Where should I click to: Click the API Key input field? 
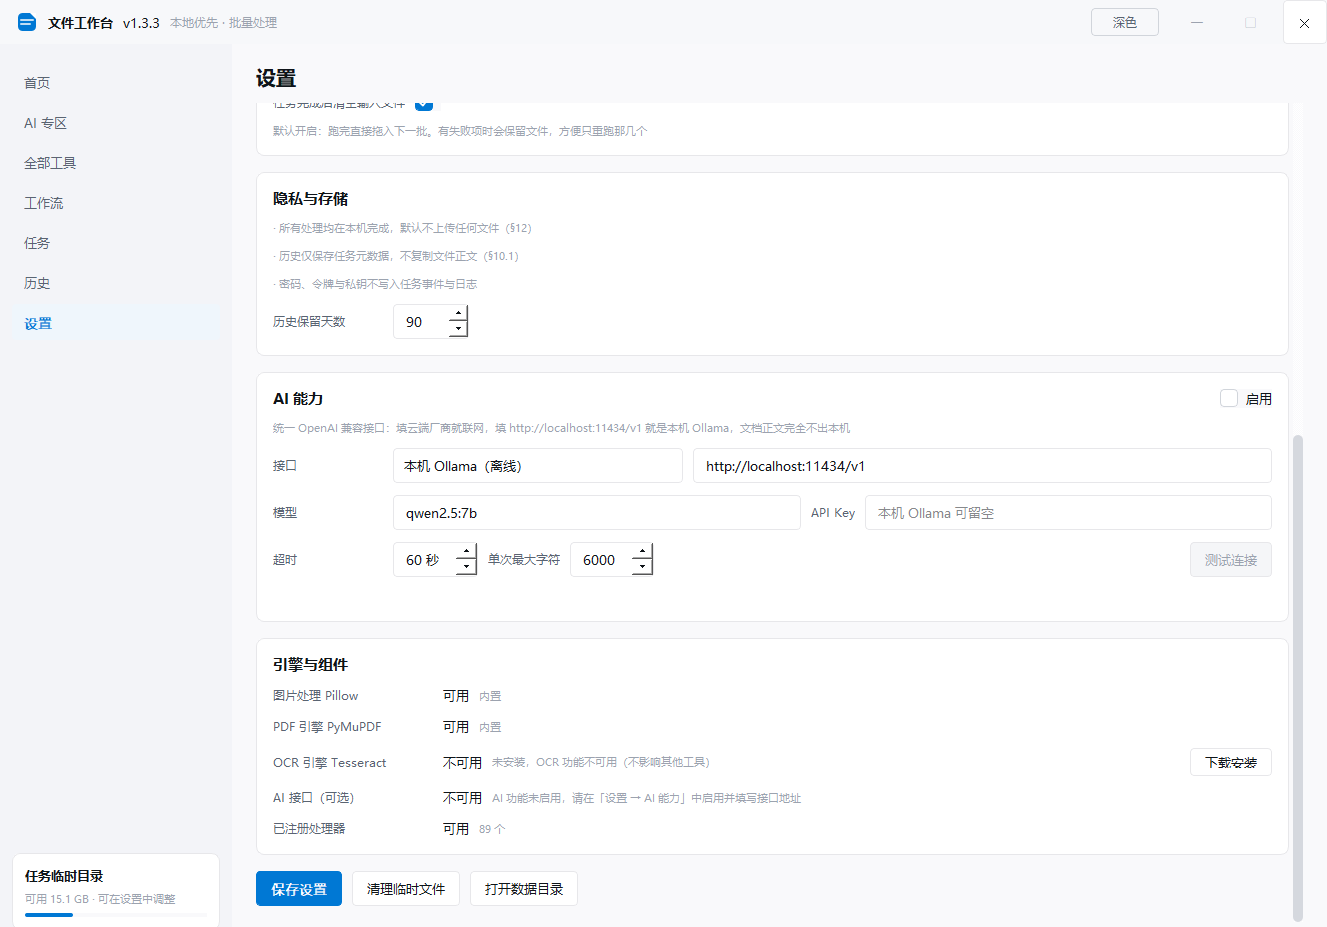(x=1068, y=513)
